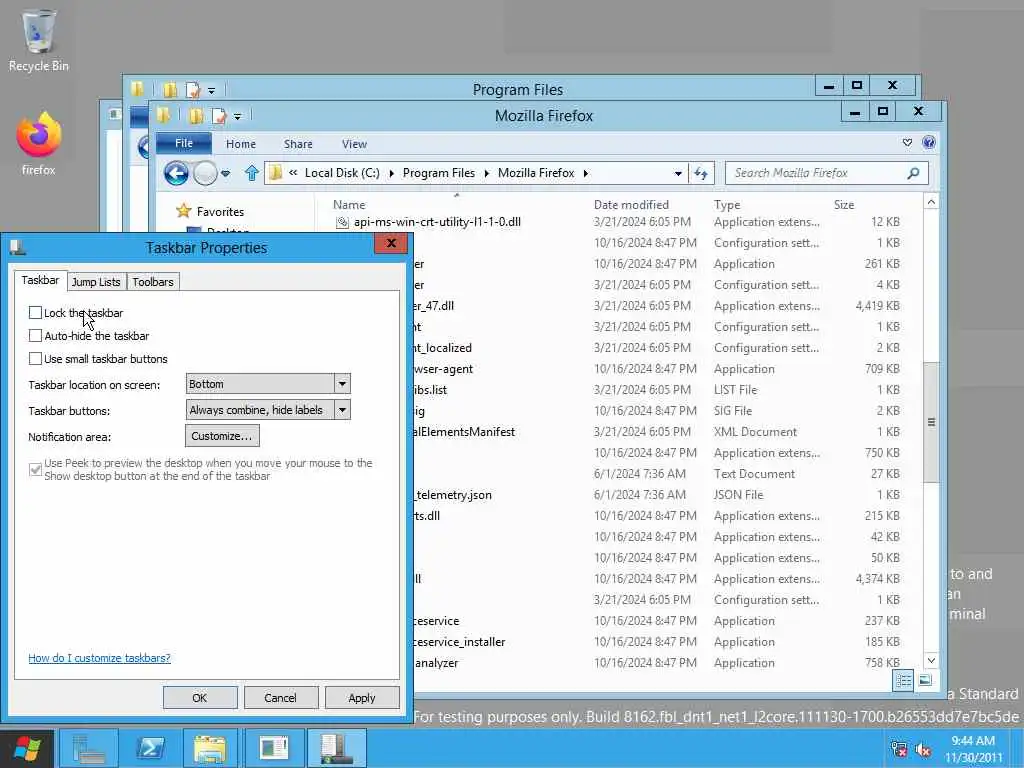Click the grayed Use Peek checkbox
Image resolution: width=1024 pixels, height=768 pixels.
coord(35,469)
